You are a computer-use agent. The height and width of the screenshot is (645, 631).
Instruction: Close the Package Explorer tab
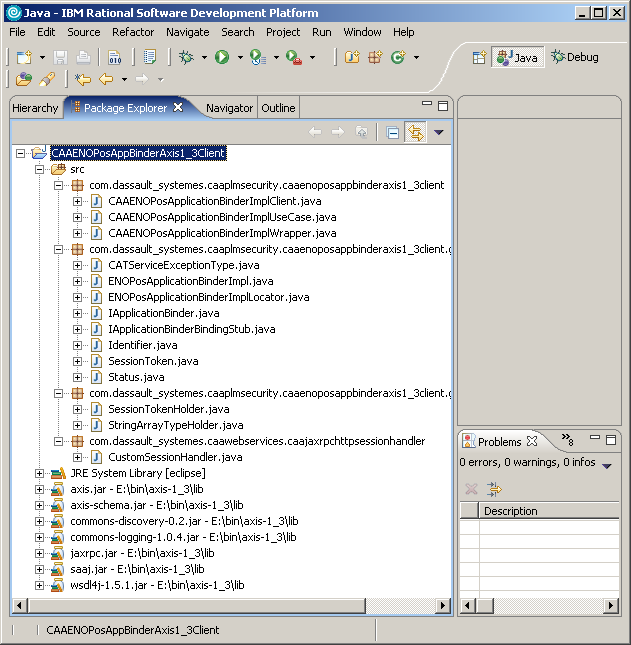178,107
